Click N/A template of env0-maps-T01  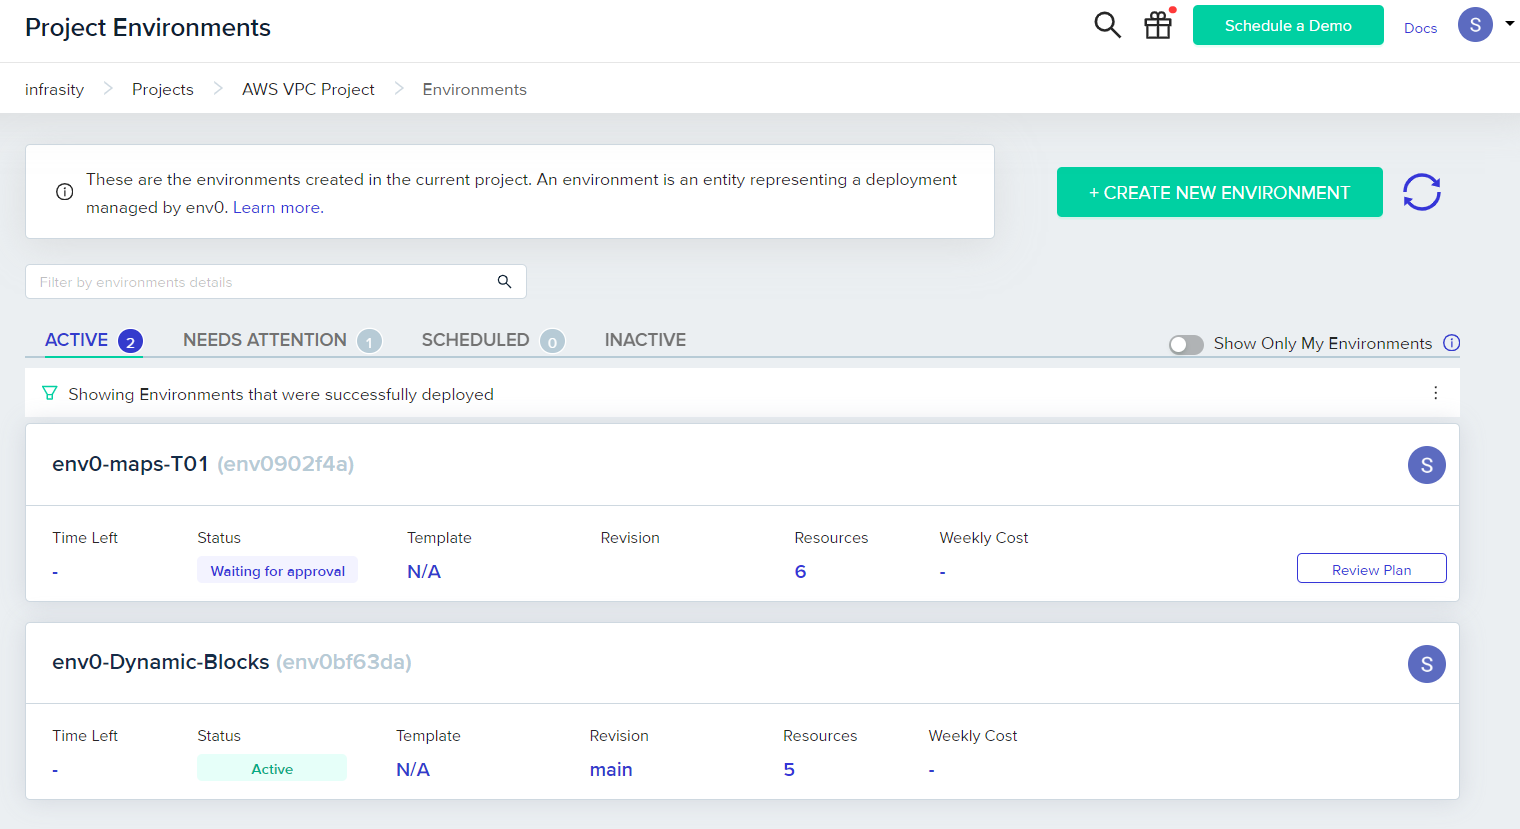(424, 571)
